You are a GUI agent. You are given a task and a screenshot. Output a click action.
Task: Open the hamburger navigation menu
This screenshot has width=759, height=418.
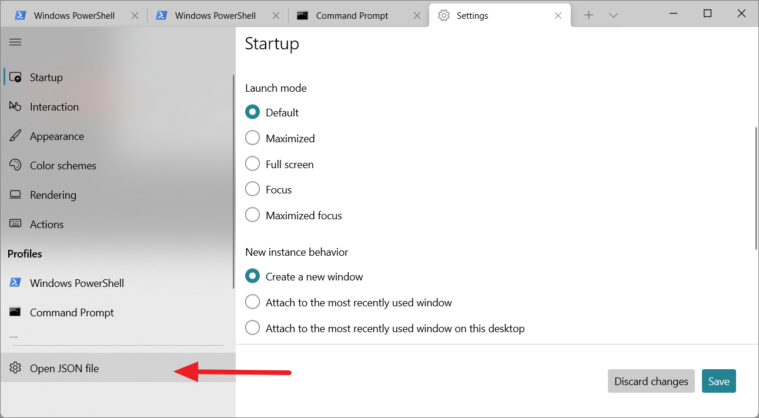15,42
